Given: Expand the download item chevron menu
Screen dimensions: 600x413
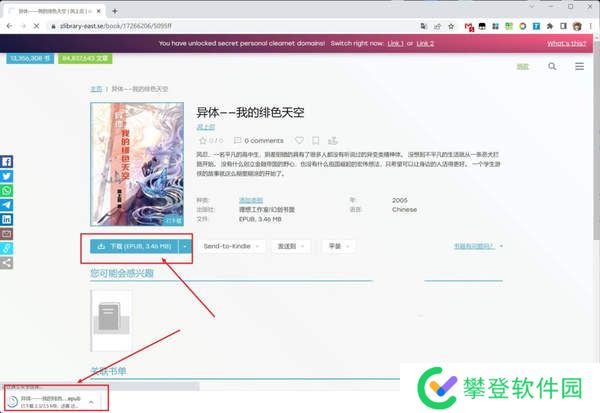Looking at the screenshot, I should [91, 402].
